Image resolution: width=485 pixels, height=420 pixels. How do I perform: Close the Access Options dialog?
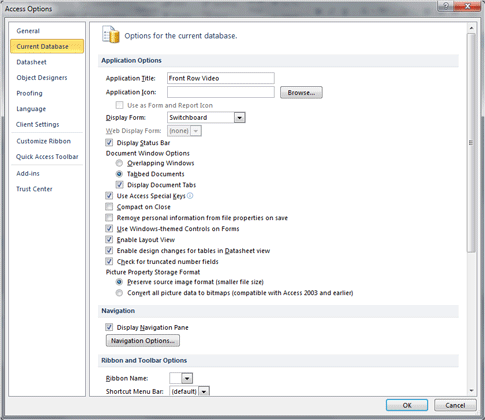(468, 6)
